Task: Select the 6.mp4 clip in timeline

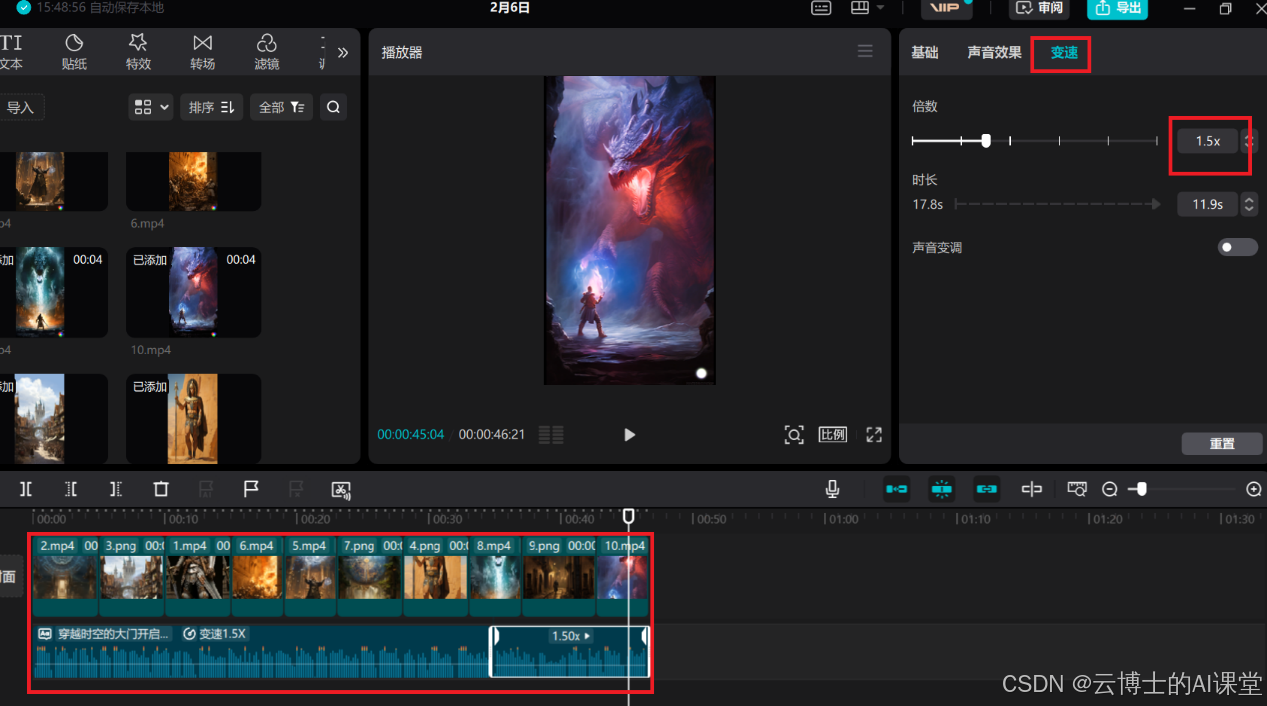Action: pos(258,577)
